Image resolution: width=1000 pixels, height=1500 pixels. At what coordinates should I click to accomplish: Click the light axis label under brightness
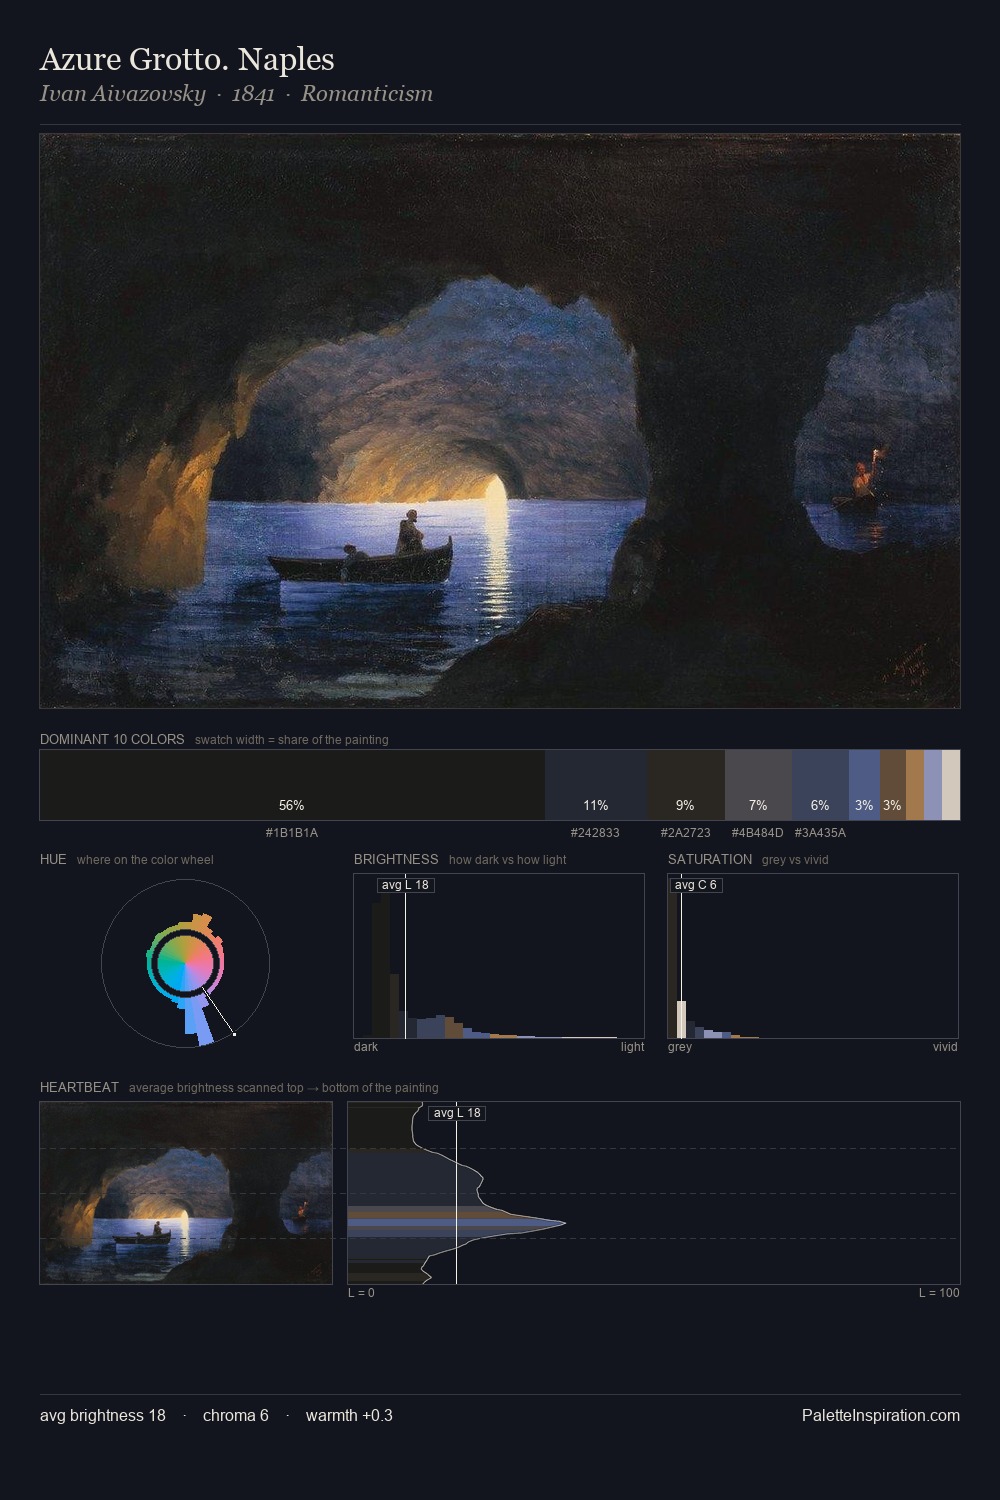point(632,1047)
